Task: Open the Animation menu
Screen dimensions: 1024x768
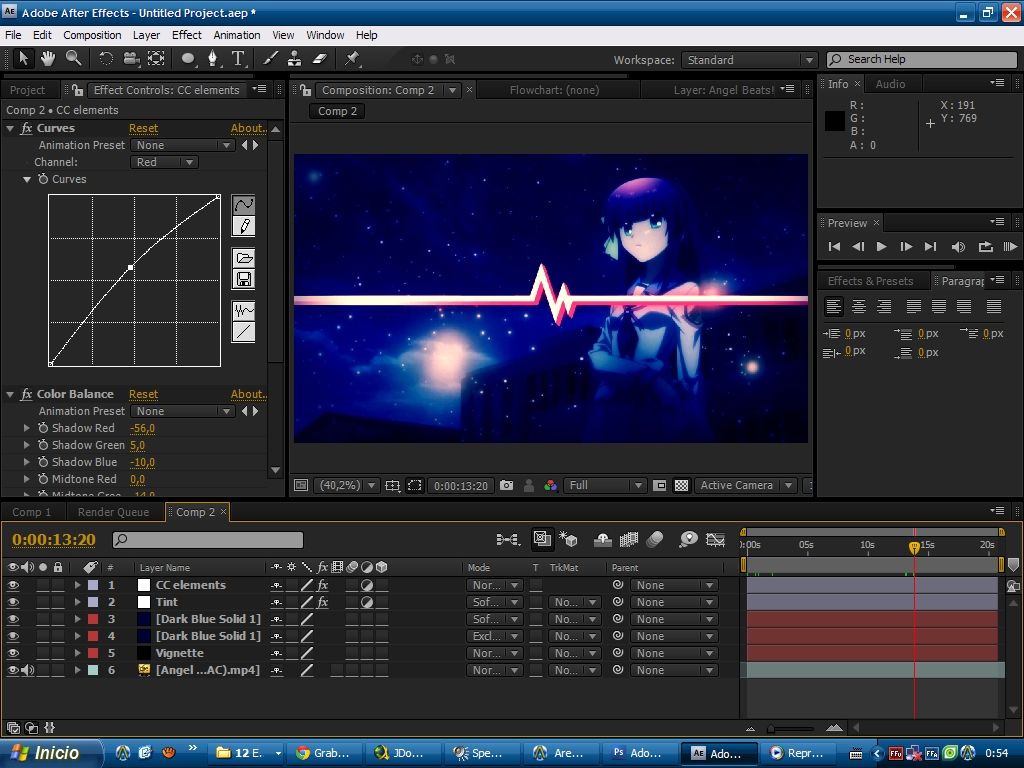Action: [x=236, y=35]
